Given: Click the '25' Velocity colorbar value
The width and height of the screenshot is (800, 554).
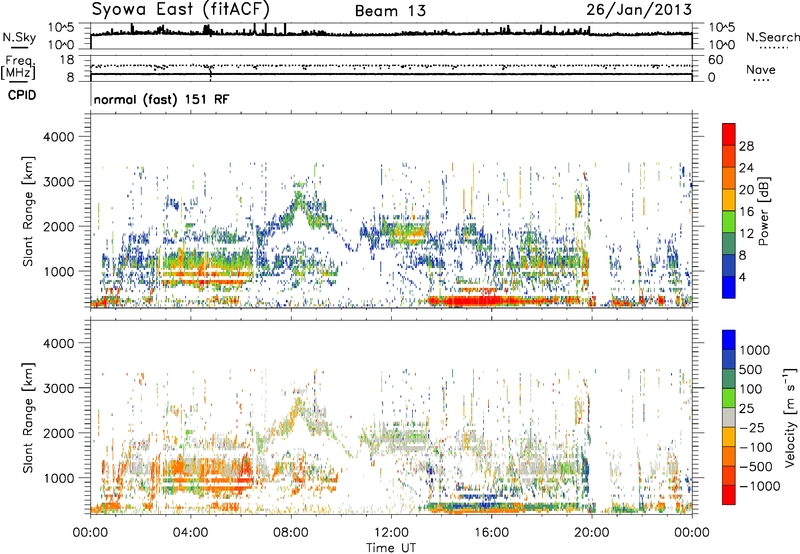Looking at the screenshot, I should (747, 408).
